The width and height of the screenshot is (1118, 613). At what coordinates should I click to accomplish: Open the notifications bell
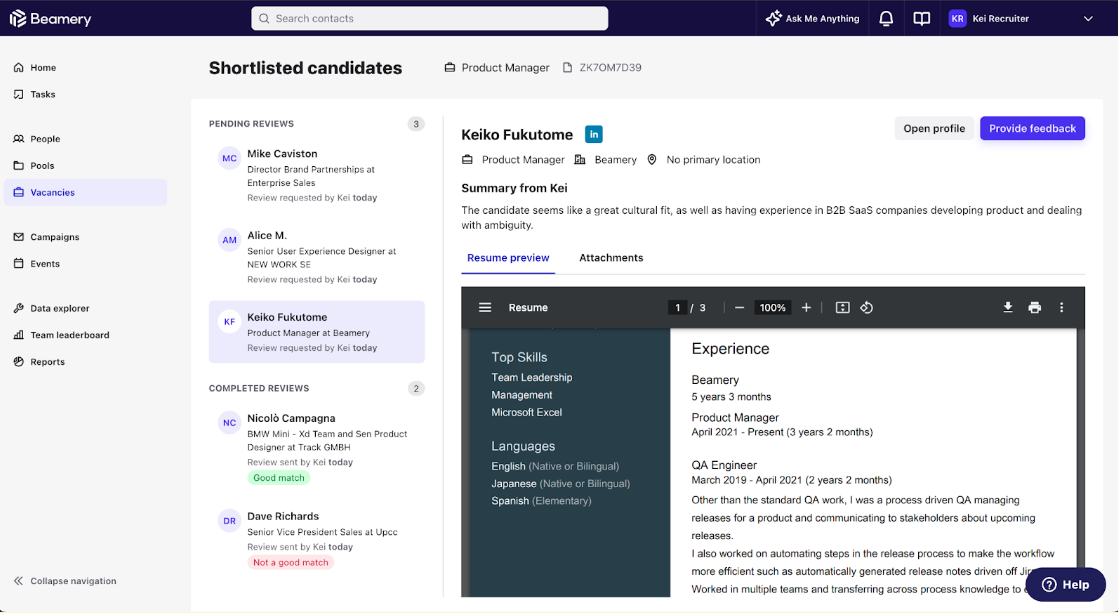coord(886,19)
